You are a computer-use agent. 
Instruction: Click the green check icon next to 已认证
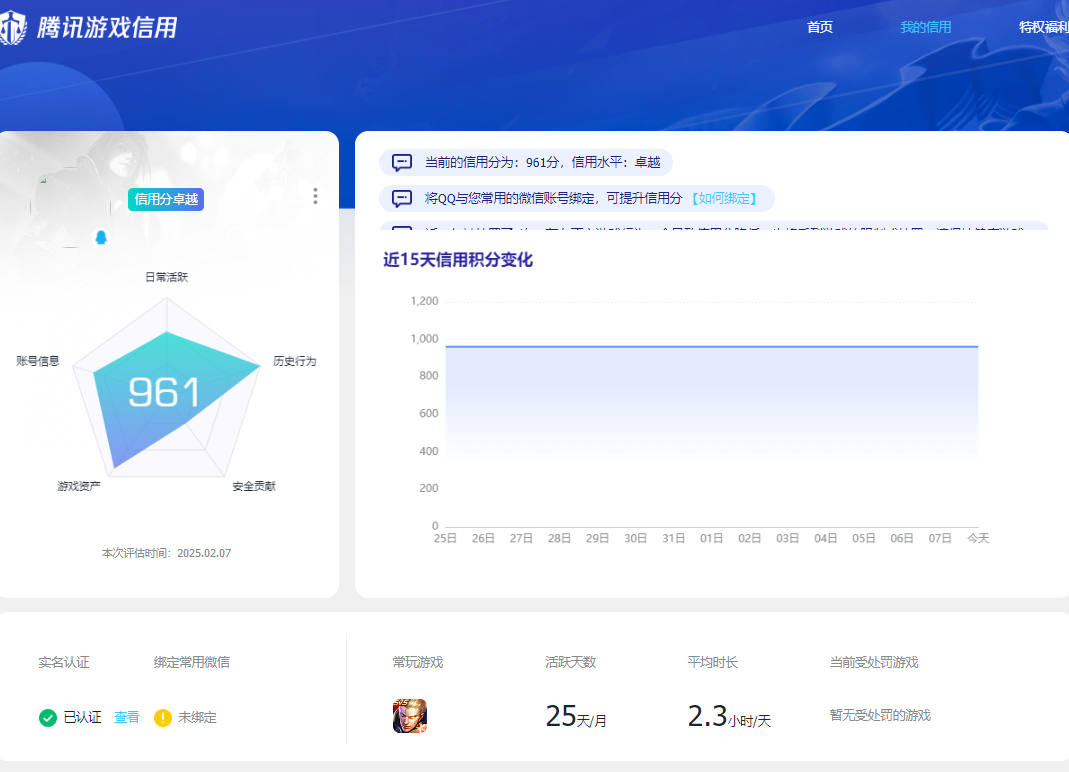(48, 717)
